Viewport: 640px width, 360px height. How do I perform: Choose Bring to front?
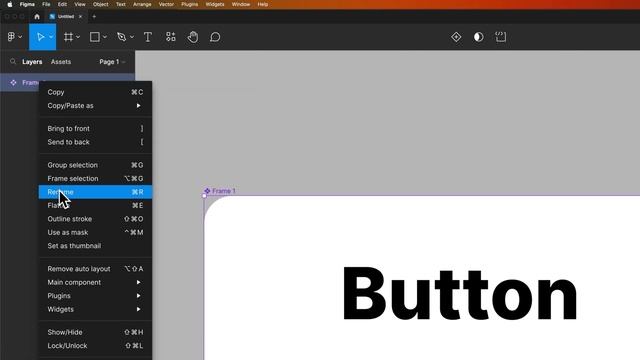pyautogui.click(x=95, y=129)
